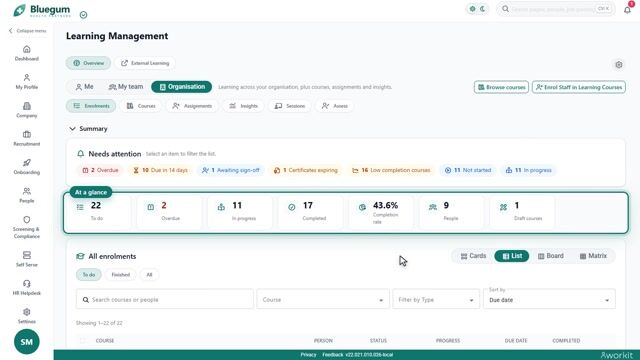Click Feedback link in footer
The height and width of the screenshot is (360, 640).
[x=333, y=355]
